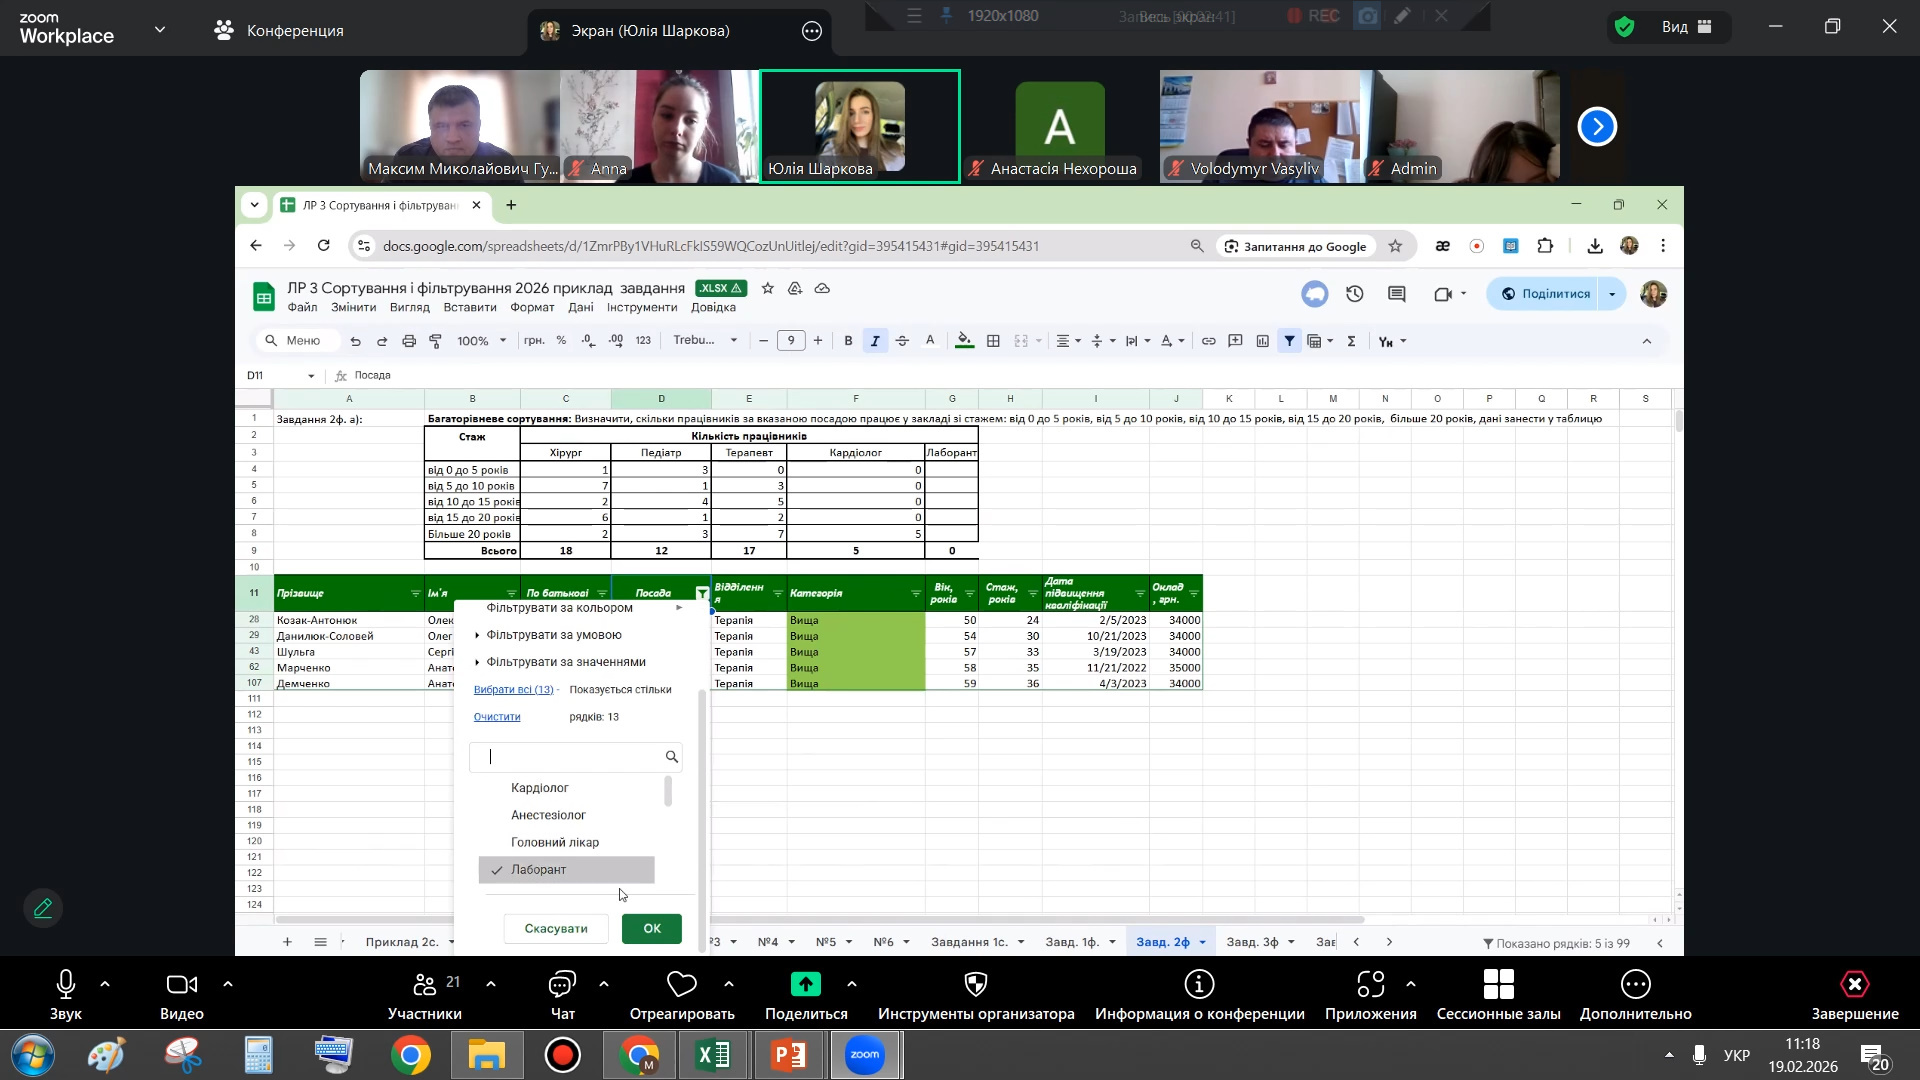Click the italic formatting button
Screen dimensions: 1920x1080
pyautogui.click(x=875, y=341)
